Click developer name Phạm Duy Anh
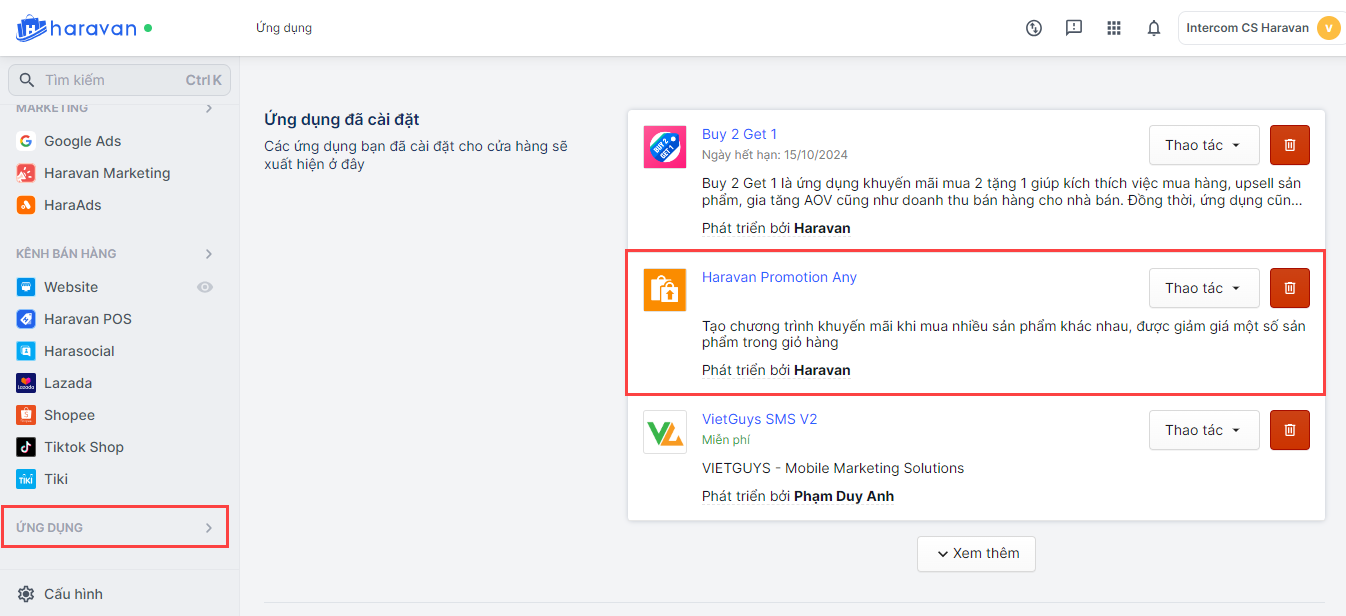This screenshot has height=616, width=1346. coord(844,496)
